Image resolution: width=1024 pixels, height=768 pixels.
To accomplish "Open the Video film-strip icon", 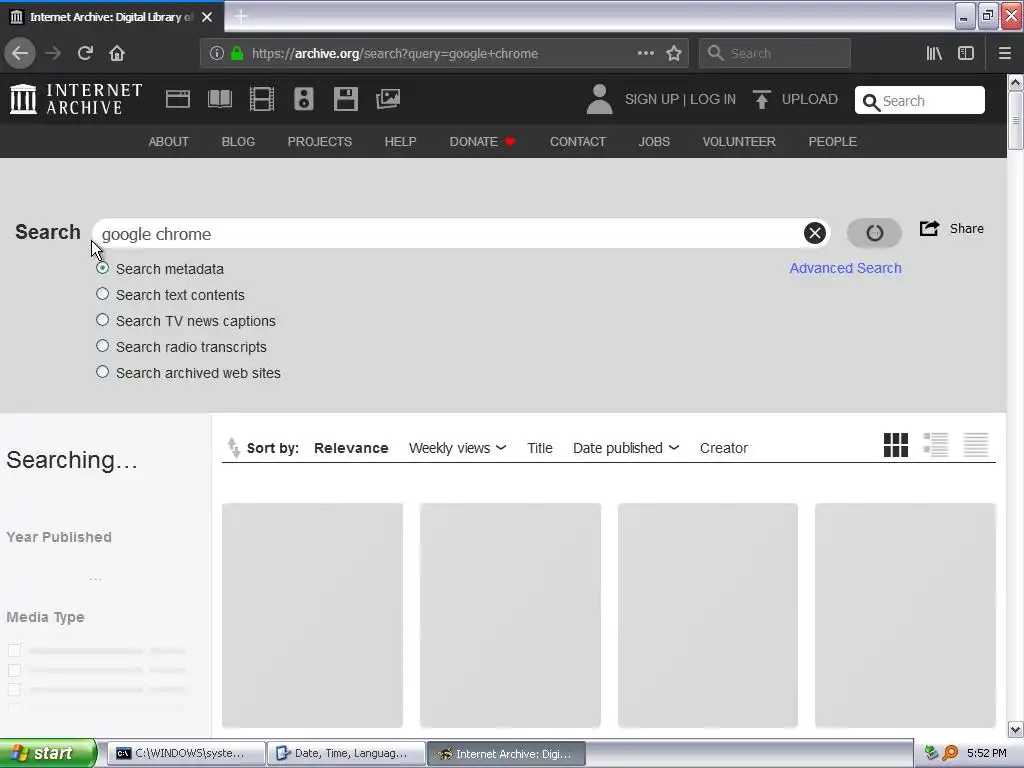I will click(x=262, y=99).
